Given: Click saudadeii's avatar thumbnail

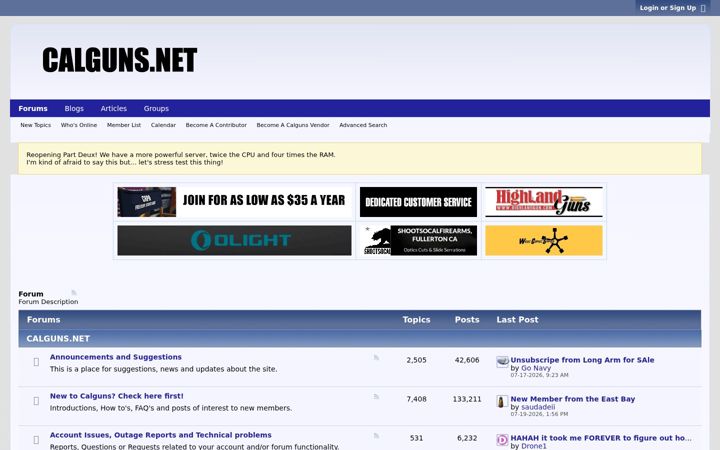Looking at the screenshot, I should coord(502,401).
